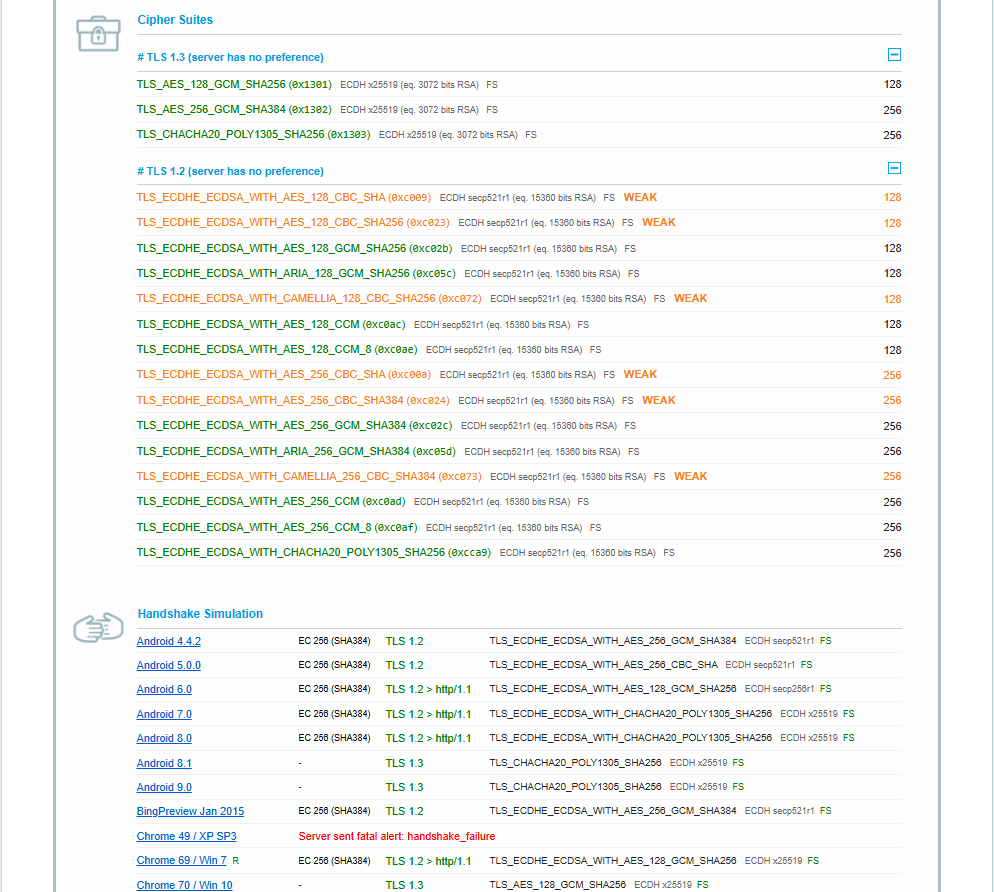Open the Android 5.0.0 client details
The height and width of the screenshot is (892, 994).
[x=168, y=665]
